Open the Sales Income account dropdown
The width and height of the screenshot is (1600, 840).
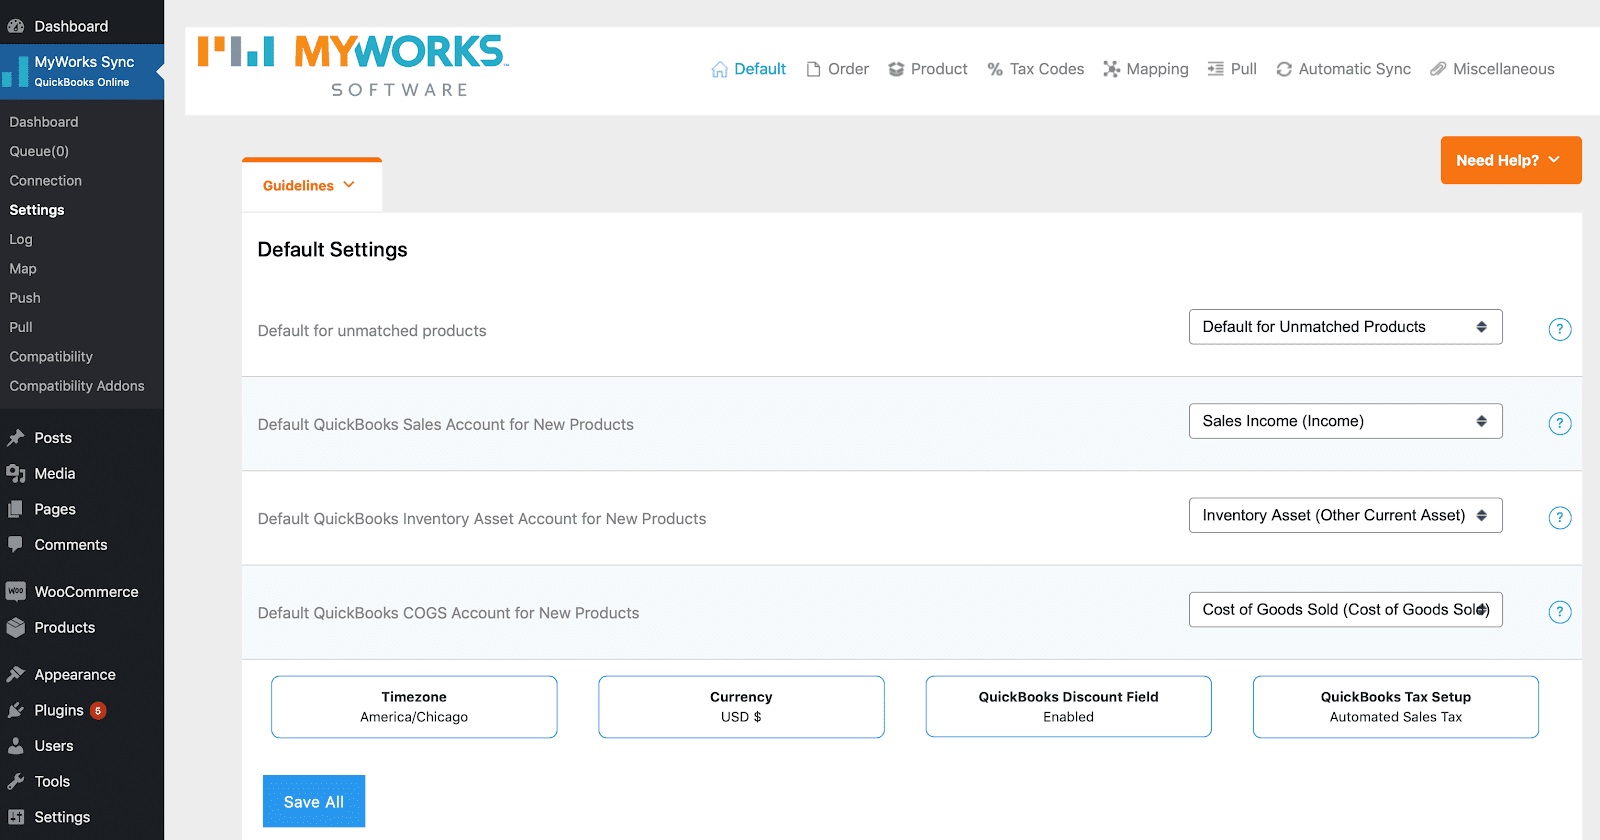coord(1345,421)
